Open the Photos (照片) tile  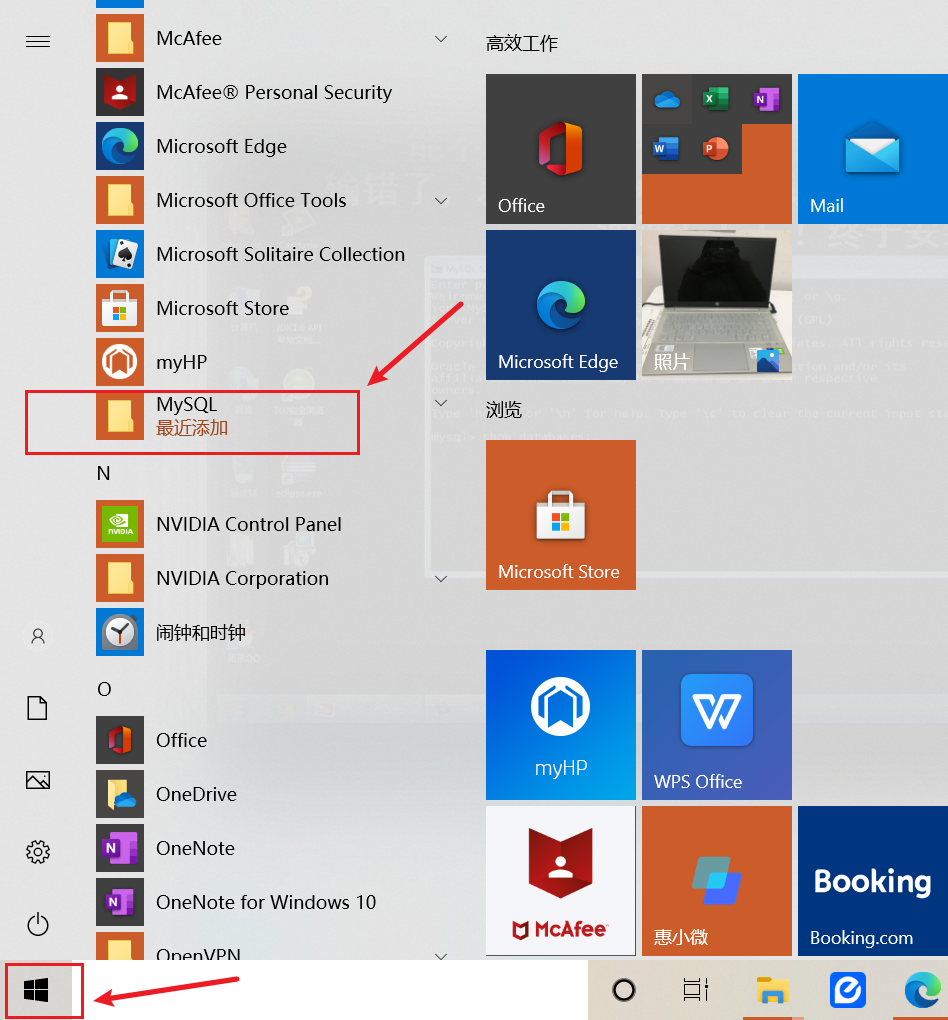717,305
